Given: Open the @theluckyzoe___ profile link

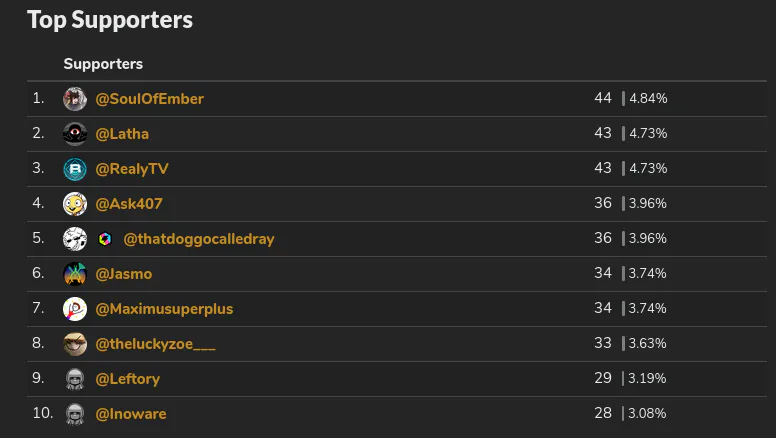Looking at the screenshot, I should tap(155, 344).
